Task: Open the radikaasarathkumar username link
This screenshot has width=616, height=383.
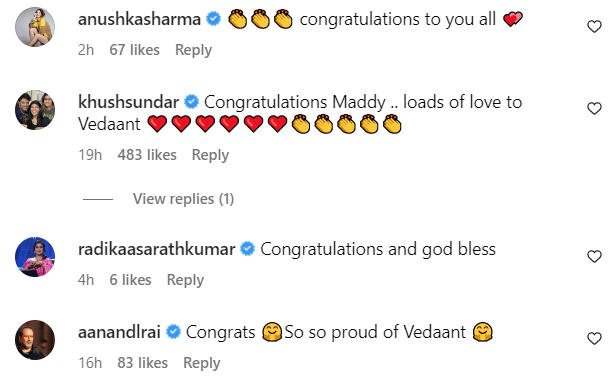Action: [x=156, y=249]
